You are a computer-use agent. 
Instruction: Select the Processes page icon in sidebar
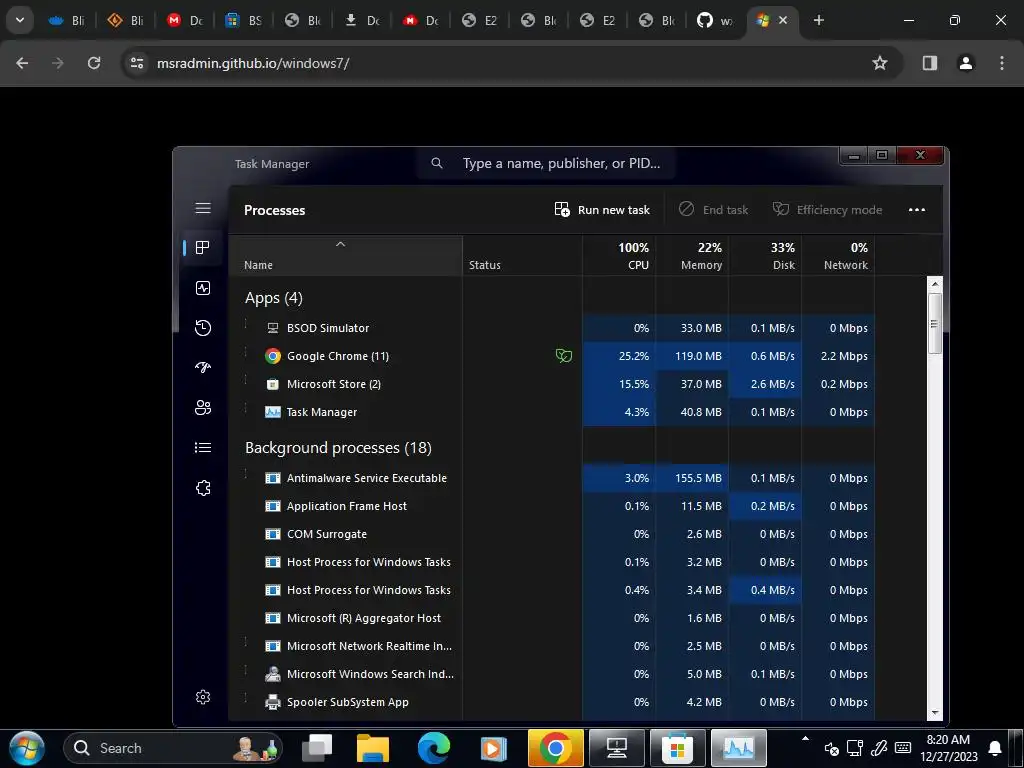pyautogui.click(x=202, y=248)
